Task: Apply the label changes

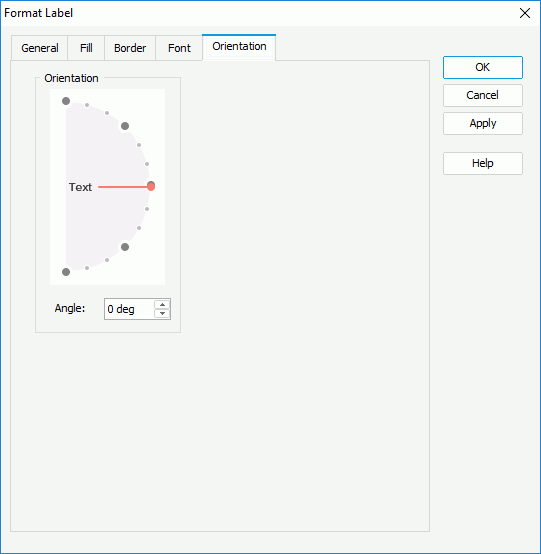Action: pos(483,123)
